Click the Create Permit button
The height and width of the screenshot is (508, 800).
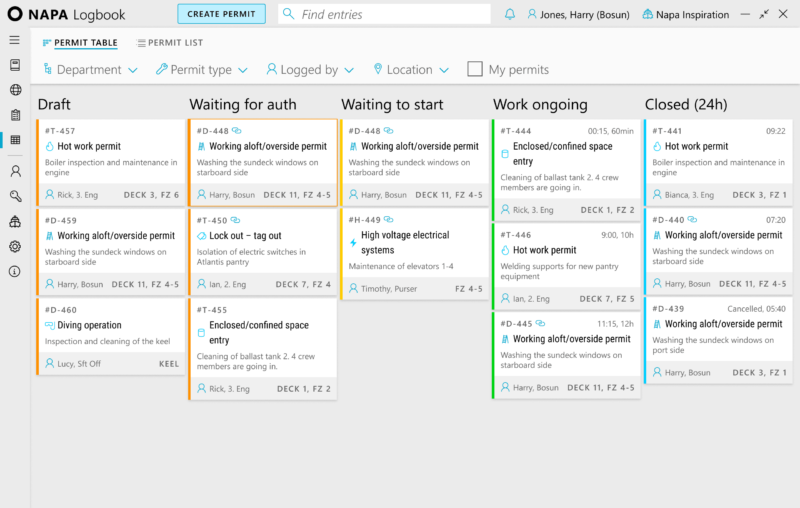tap(221, 14)
